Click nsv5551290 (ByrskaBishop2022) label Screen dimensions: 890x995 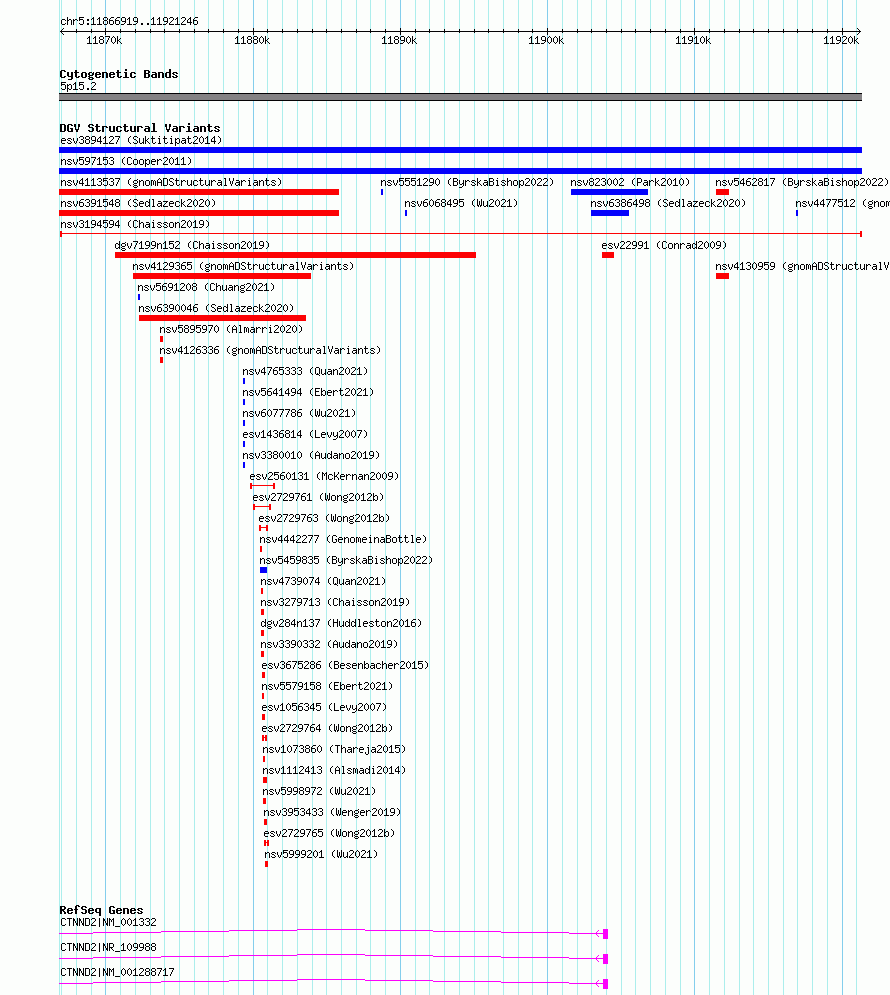tap(468, 182)
